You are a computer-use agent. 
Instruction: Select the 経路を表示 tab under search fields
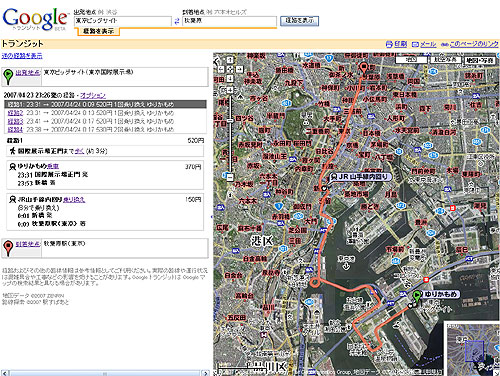[98, 31]
